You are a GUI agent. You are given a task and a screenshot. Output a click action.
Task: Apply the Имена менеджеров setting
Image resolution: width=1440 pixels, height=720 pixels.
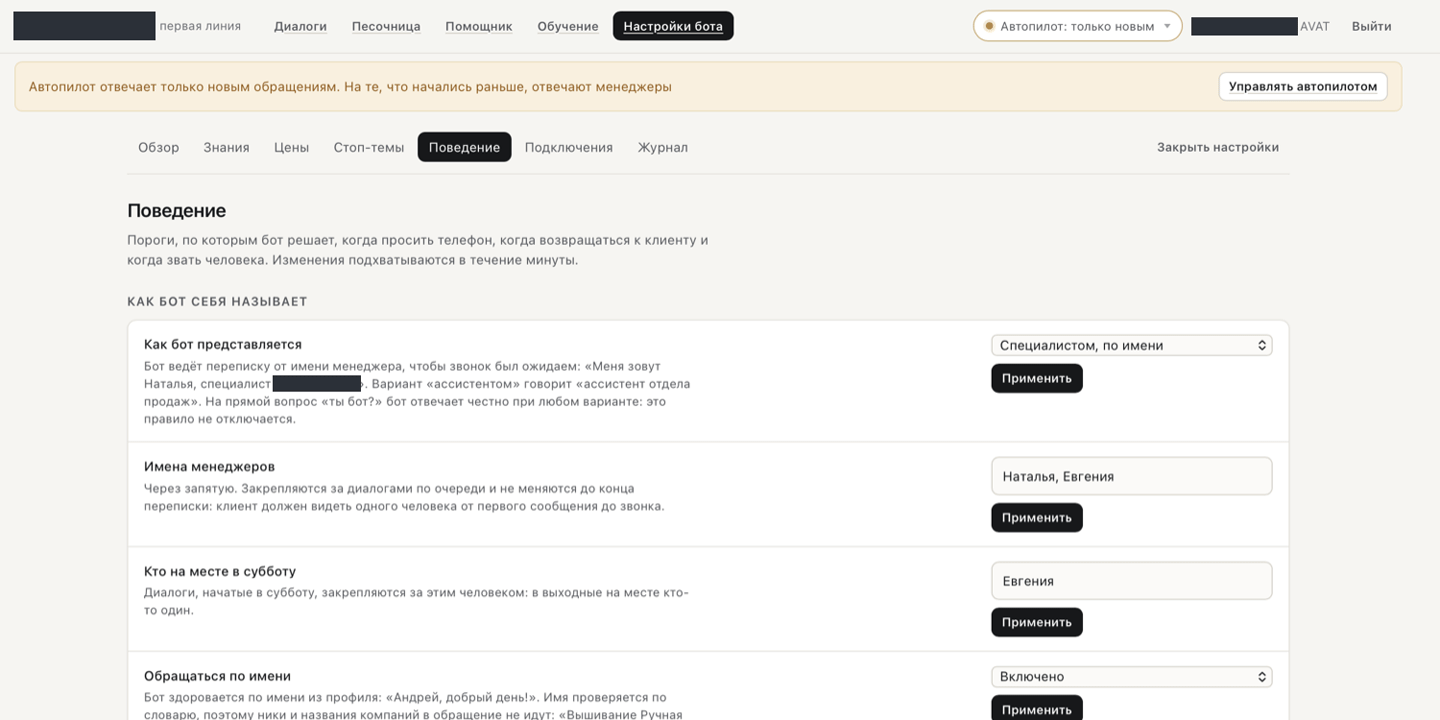point(1036,517)
